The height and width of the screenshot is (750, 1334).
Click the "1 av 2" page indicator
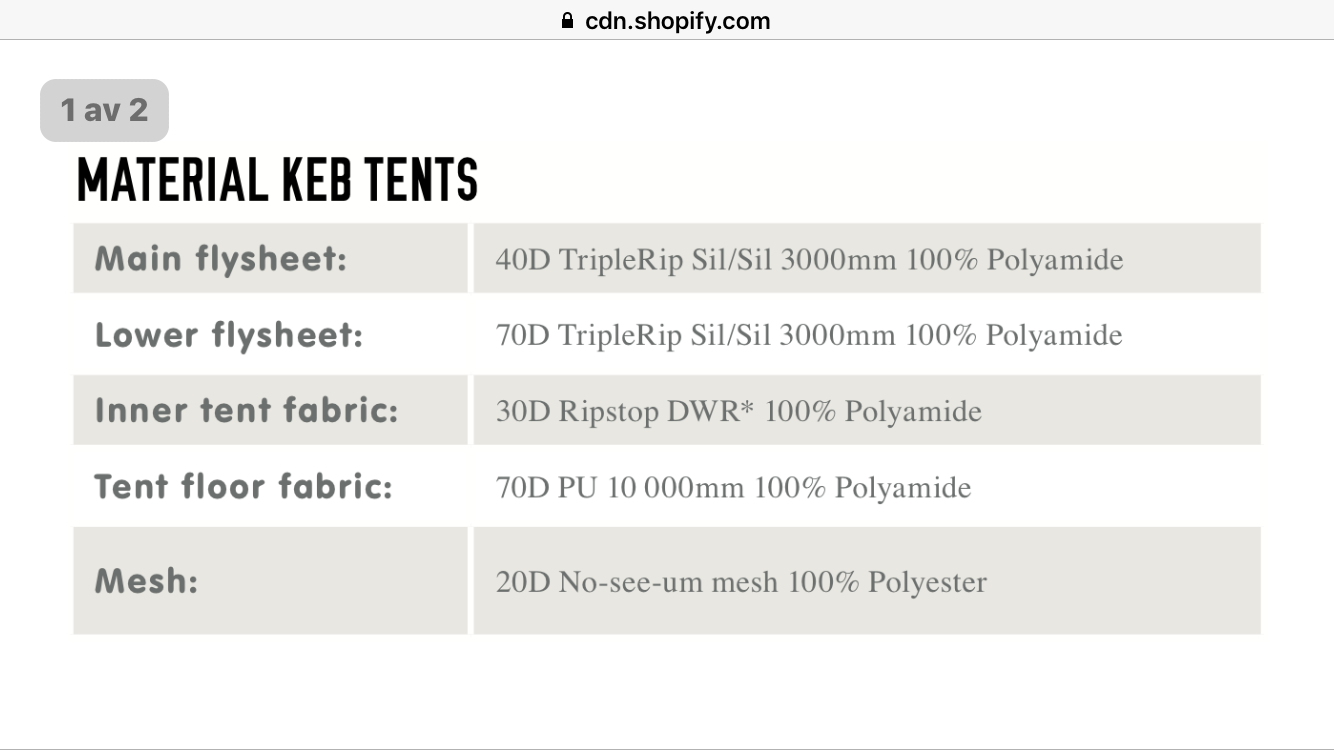pos(104,110)
